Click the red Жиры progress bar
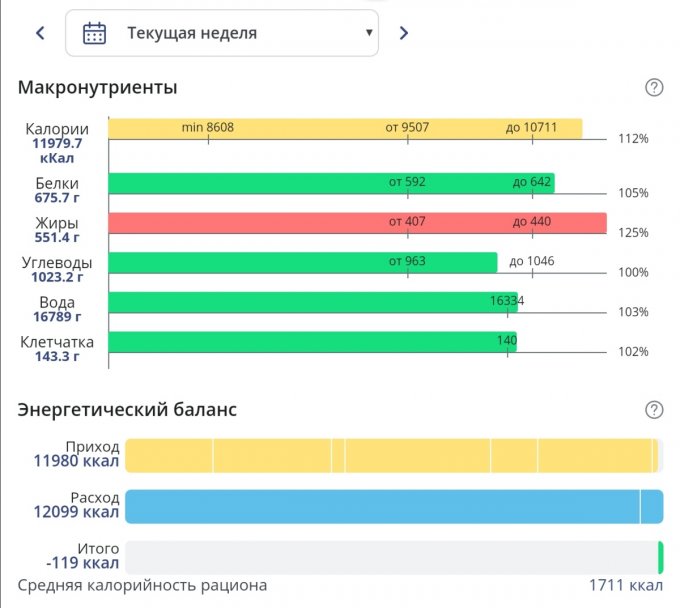The width and height of the screenshot is (680, 608). 356,223
